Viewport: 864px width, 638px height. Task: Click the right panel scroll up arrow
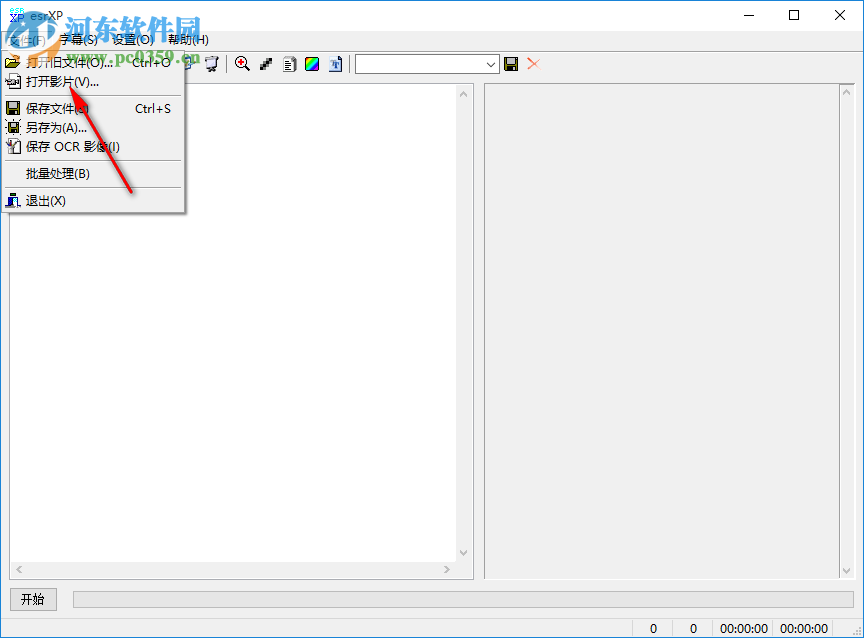pos(847,93)
